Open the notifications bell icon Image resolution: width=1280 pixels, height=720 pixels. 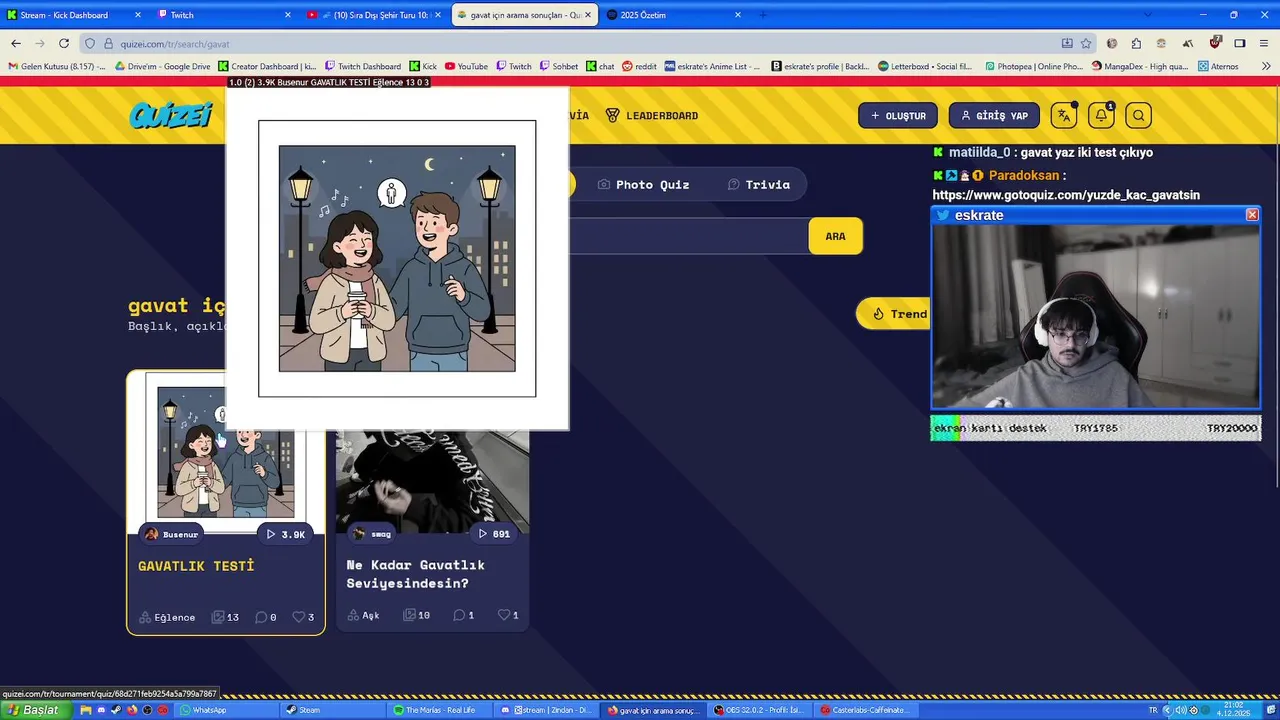point(1101,116)
